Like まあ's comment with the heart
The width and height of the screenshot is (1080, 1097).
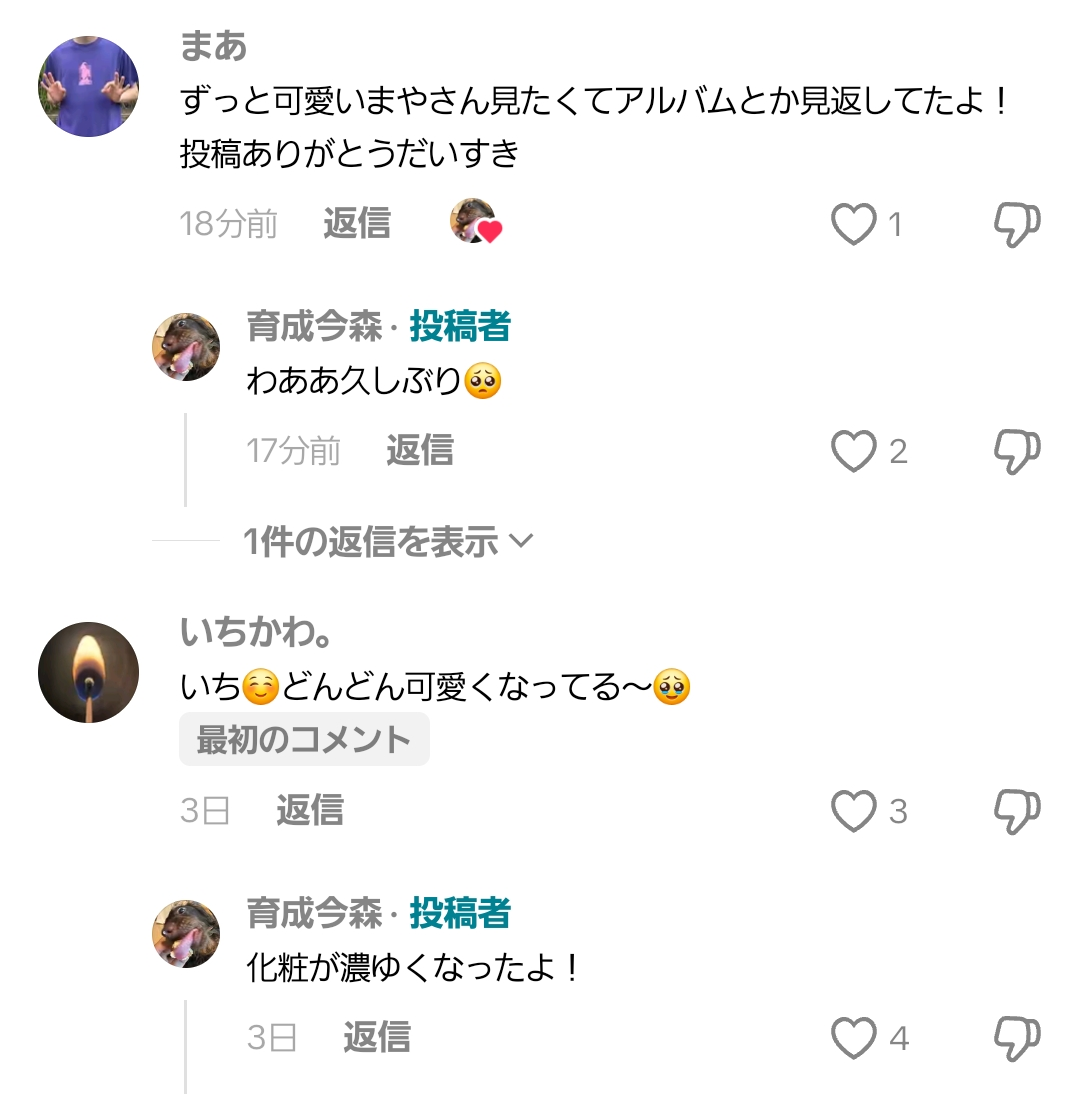coord(854,224)
